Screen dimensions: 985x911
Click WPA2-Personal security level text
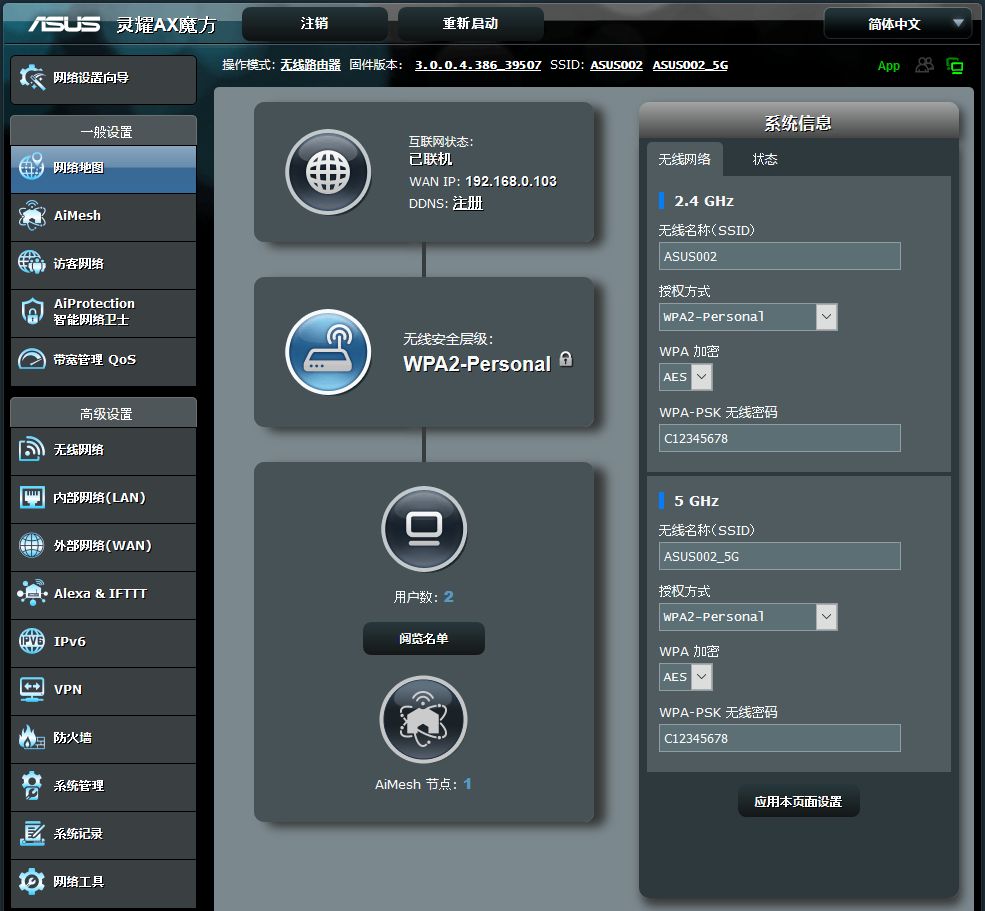pyautogui.click(x=477, y=364)
